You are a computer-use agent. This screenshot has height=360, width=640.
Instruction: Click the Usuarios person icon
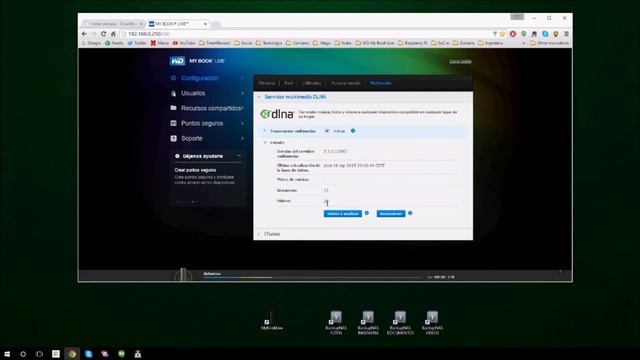point(173,93)
